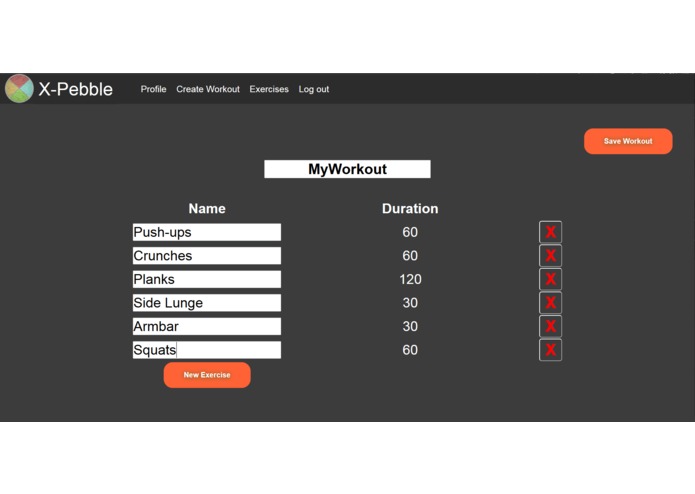Go to Create Workout in the navbar

tap(208, 89)
